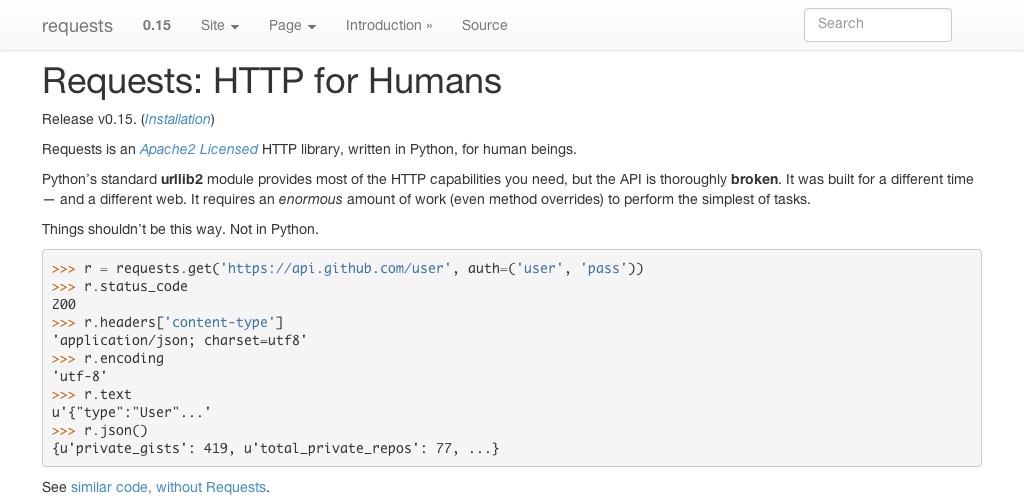The image size is (1024, 500).
Task: Focus the Search input field
Action: pyautogui.click(x=877, y=24)
